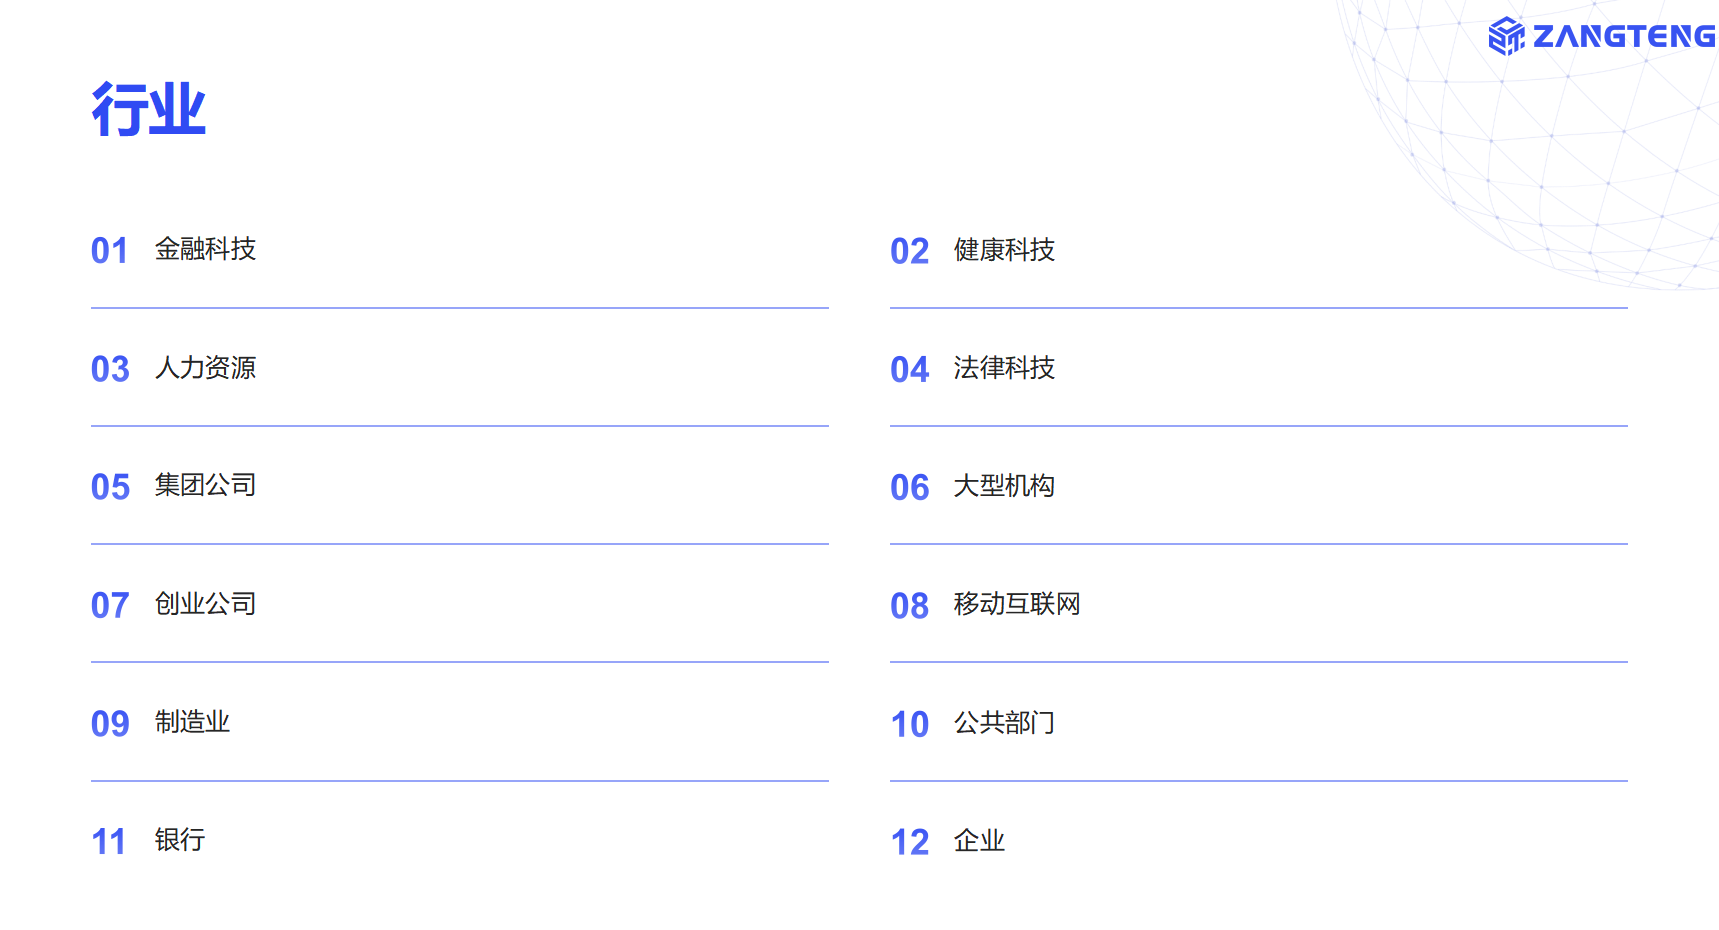The width and height of the screenshot is (1719, 930).
Task: Open the 人力资源 industry entry
Action: click(205, 368)
